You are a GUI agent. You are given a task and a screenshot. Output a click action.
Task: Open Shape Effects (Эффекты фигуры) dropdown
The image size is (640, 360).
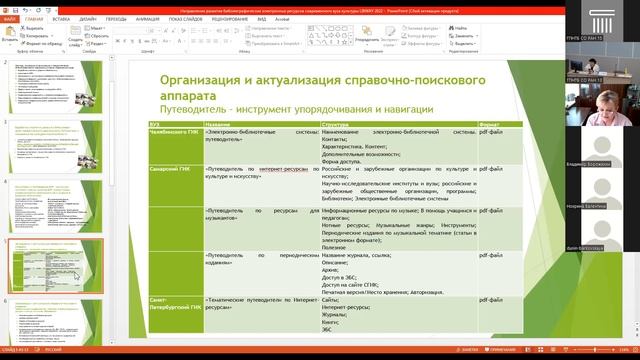[421, 43]
